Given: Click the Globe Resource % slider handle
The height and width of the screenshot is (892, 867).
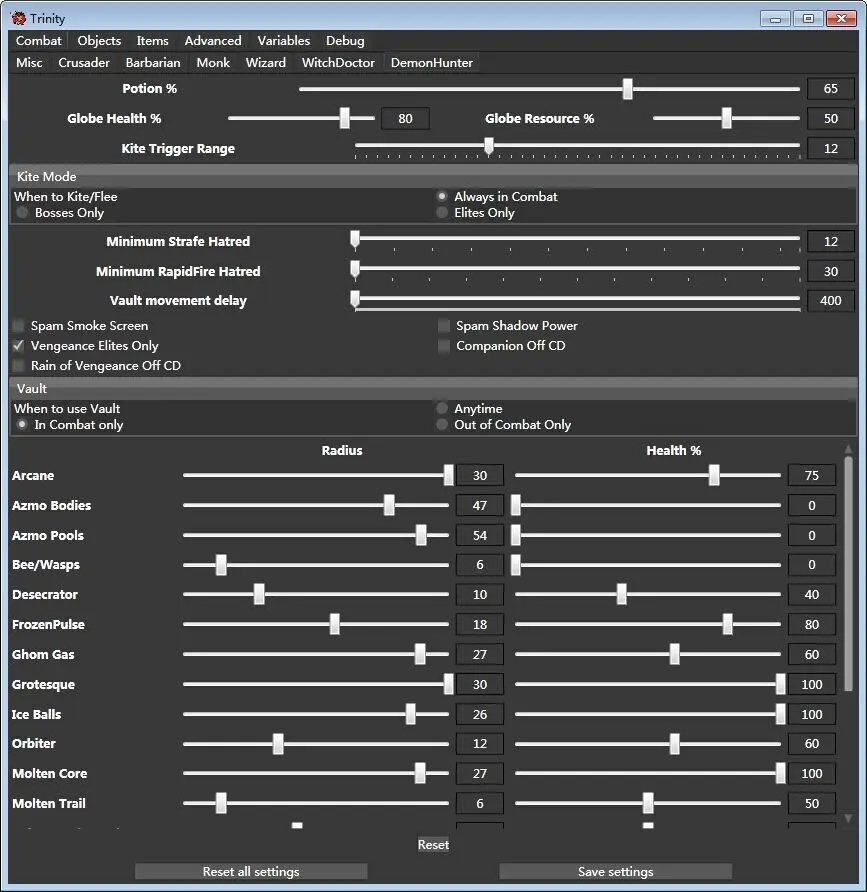Looking at the screenshot, I should pyautogui.click(x=726, y=118).
